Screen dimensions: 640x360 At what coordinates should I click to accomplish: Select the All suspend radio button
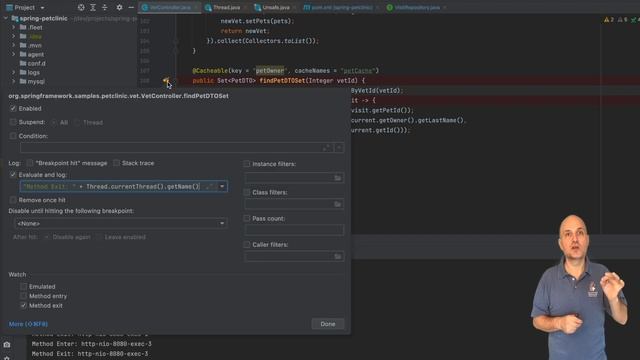tap(54, 122)
